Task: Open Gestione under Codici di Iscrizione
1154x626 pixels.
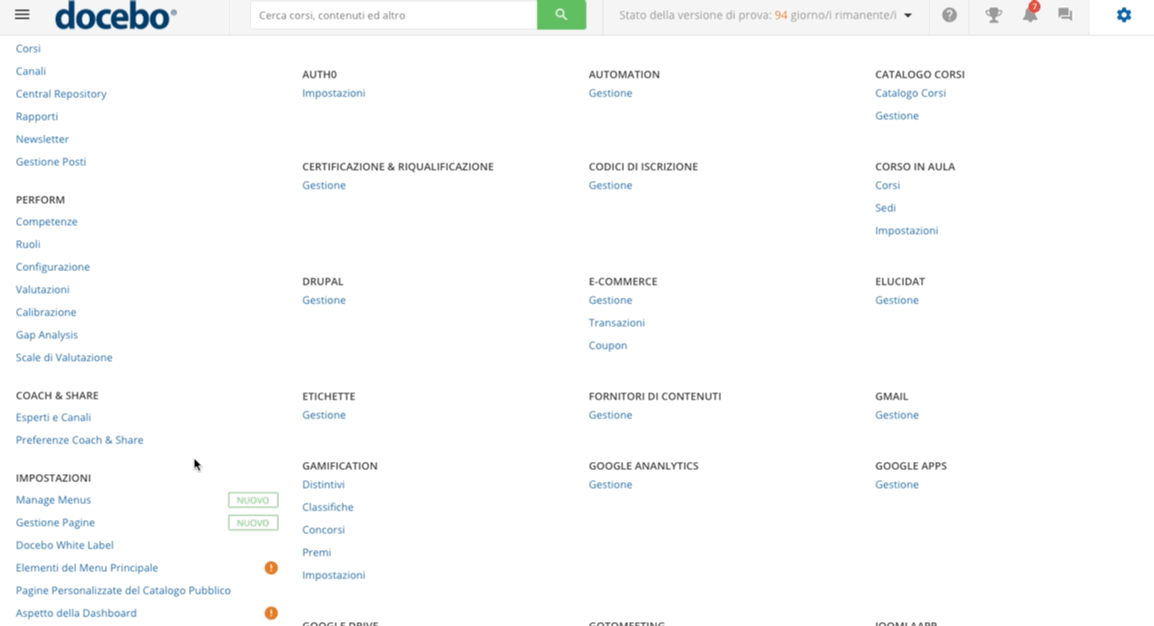Action: 610,185
